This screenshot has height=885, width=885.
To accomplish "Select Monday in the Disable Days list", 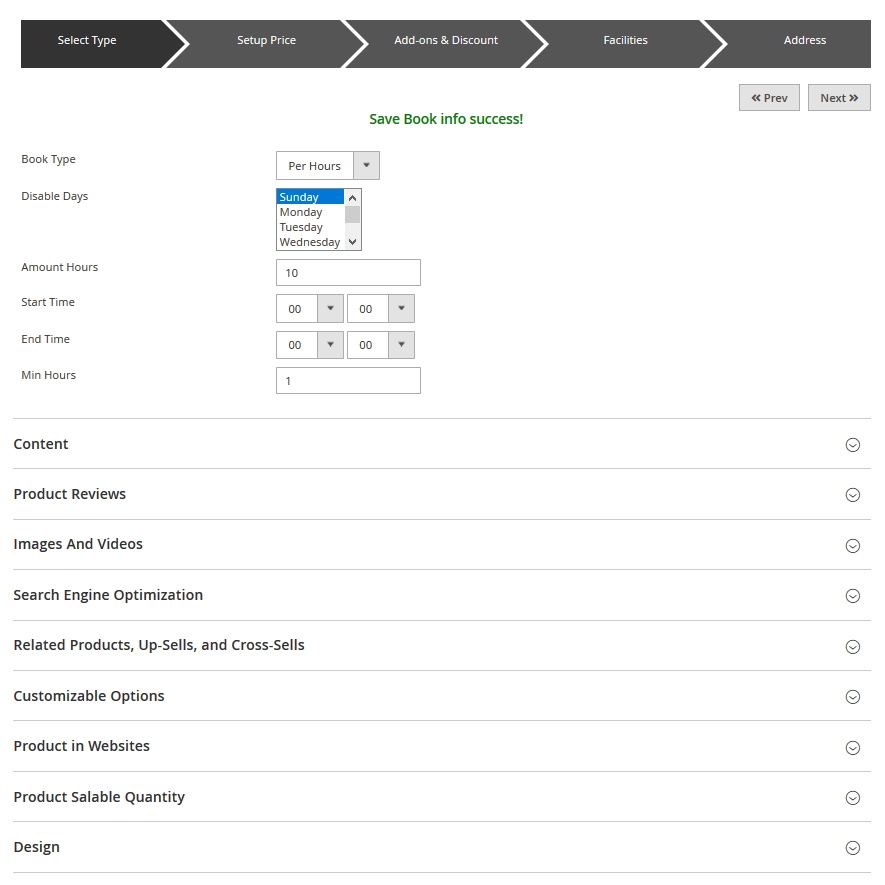I will 301,212.
